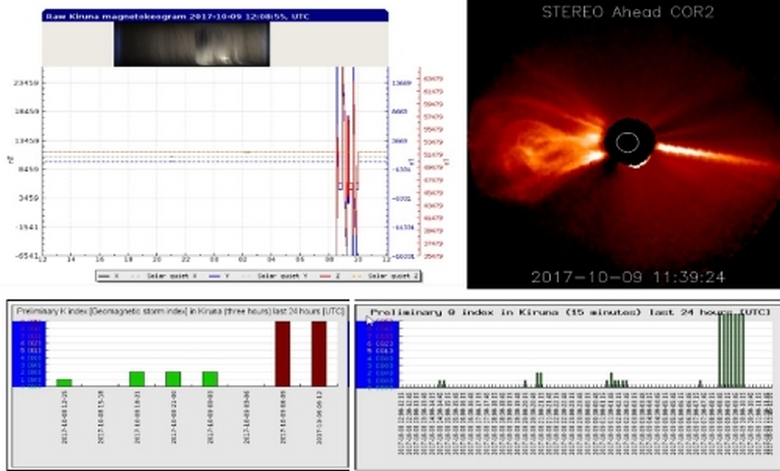Screen dimensions: 780x471
Task: Click the Raw Kiruna magnetokeogram title bar
Action: click(214, 16)
